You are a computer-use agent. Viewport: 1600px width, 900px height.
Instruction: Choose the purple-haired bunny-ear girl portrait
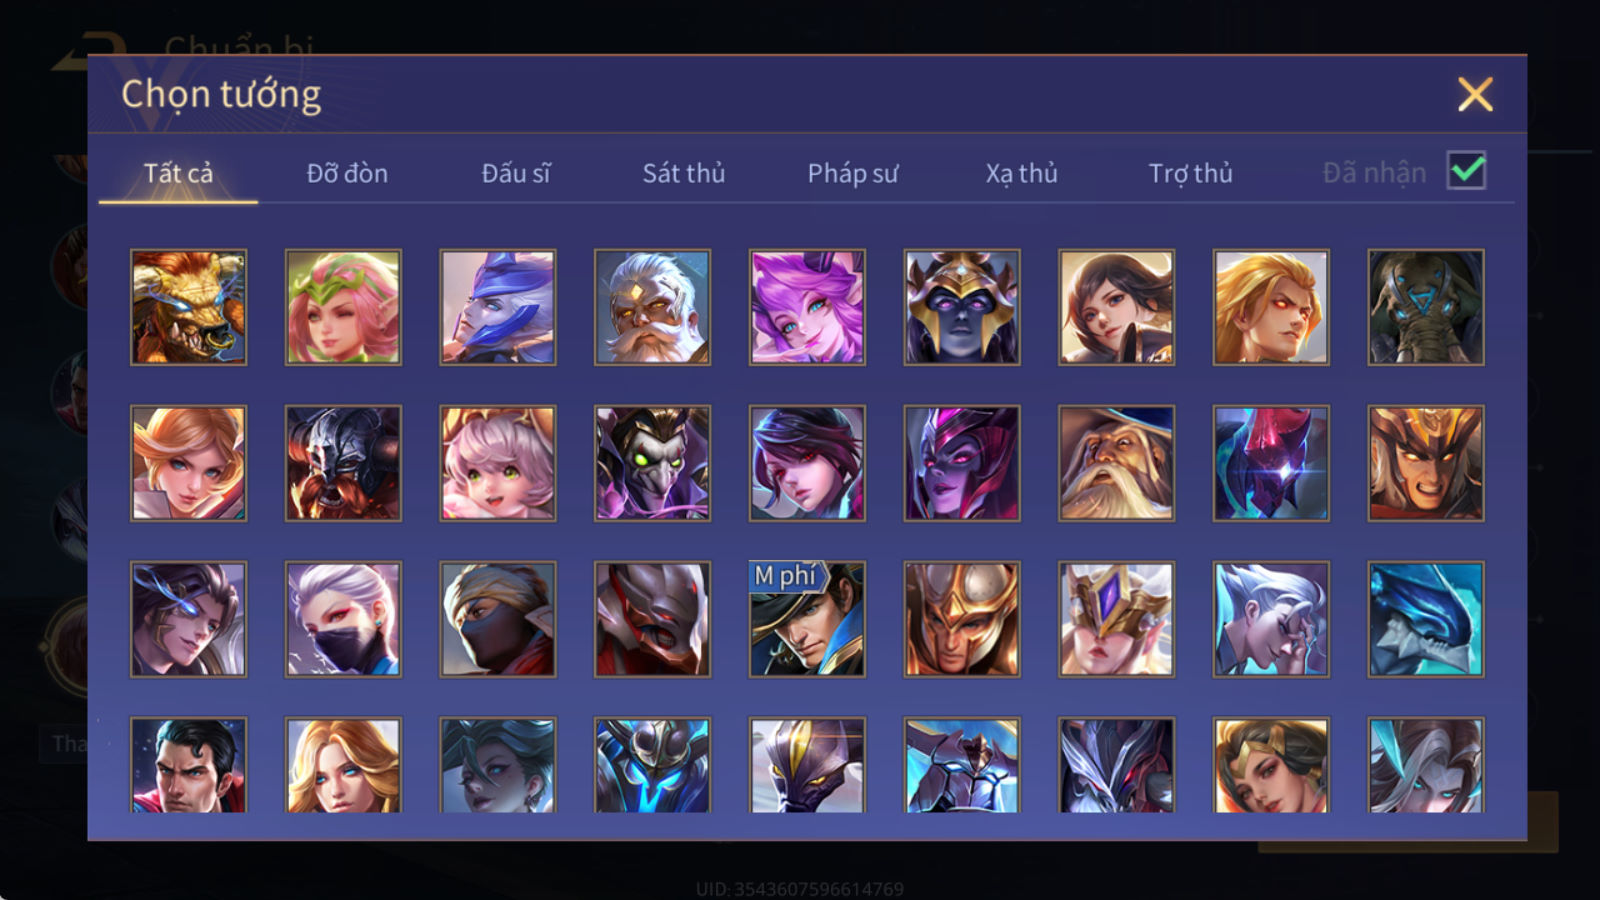tap(807, 307)
